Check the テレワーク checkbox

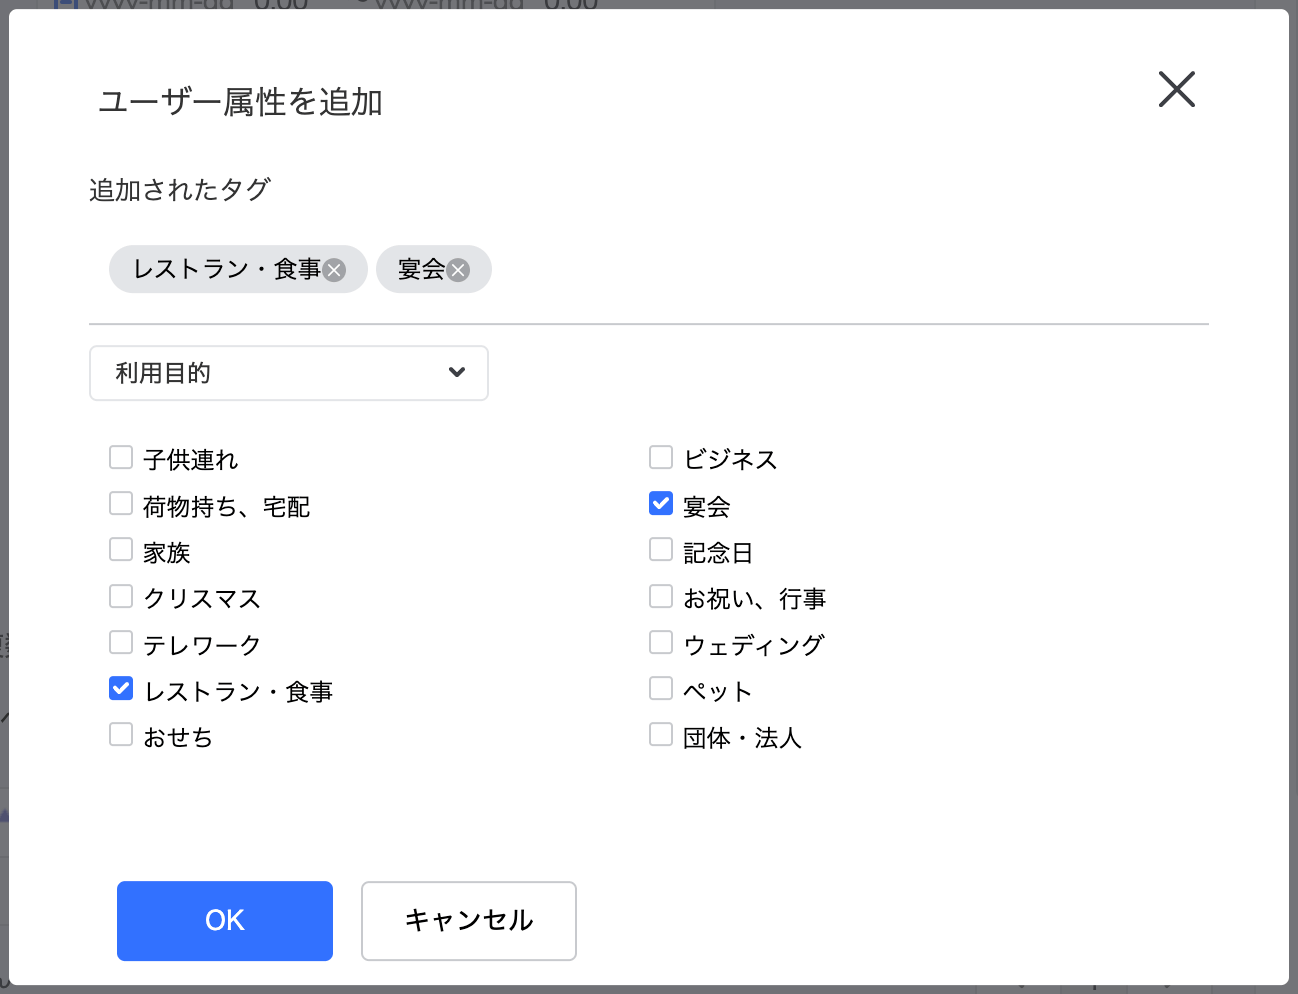121,643
